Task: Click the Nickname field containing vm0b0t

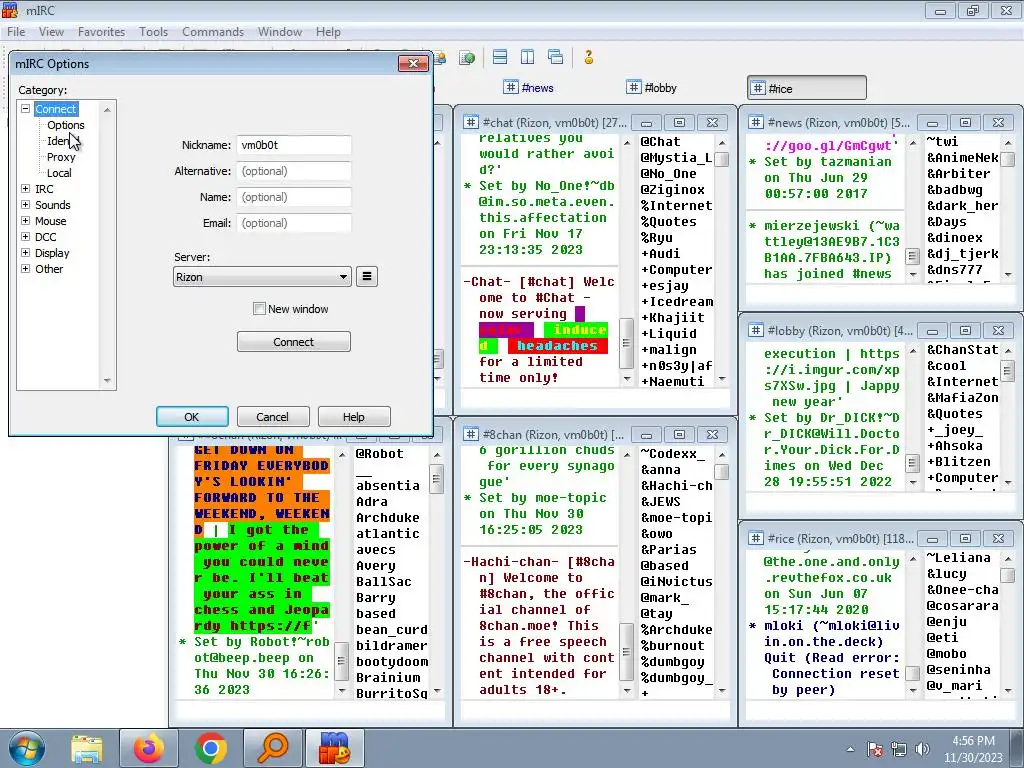Action: [294, 145]
